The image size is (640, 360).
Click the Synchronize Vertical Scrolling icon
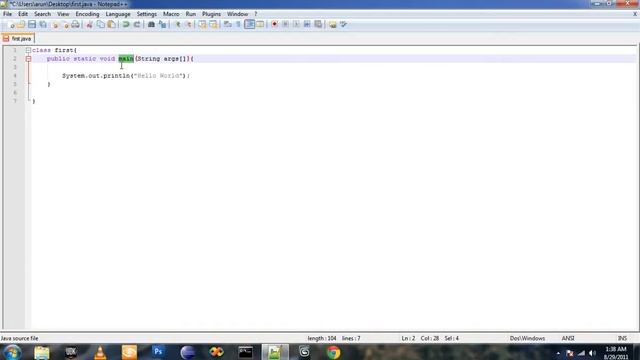(202, 24)
